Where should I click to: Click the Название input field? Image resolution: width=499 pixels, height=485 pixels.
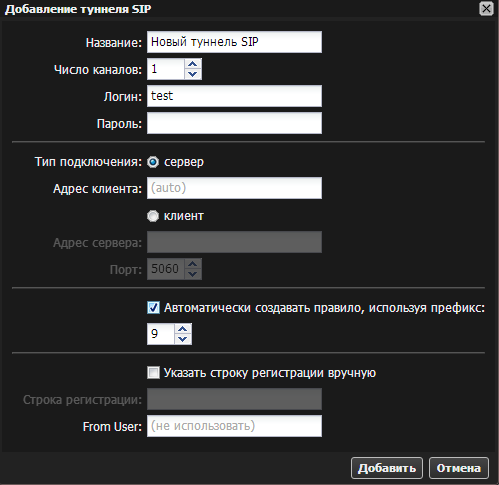(234, 42)
